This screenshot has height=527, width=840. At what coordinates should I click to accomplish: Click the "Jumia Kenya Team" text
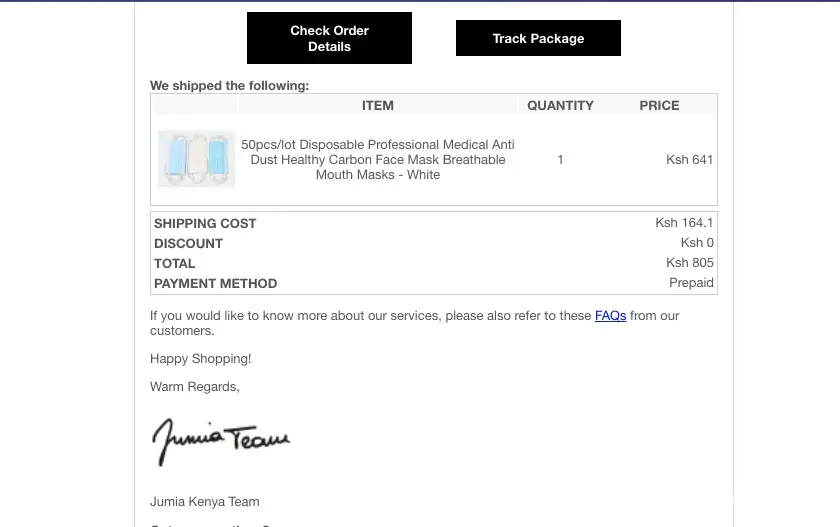tap(204, 502)
